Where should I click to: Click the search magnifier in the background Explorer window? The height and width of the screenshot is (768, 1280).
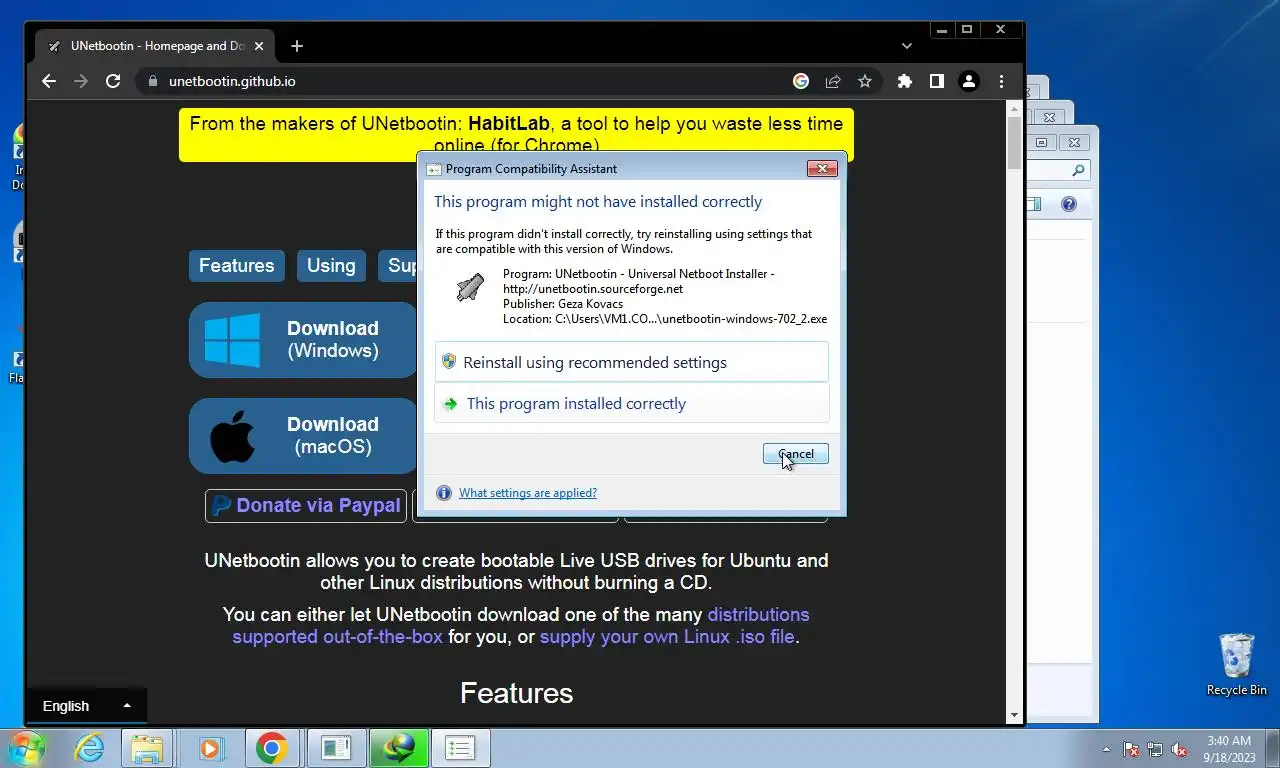pos(1078,171)
